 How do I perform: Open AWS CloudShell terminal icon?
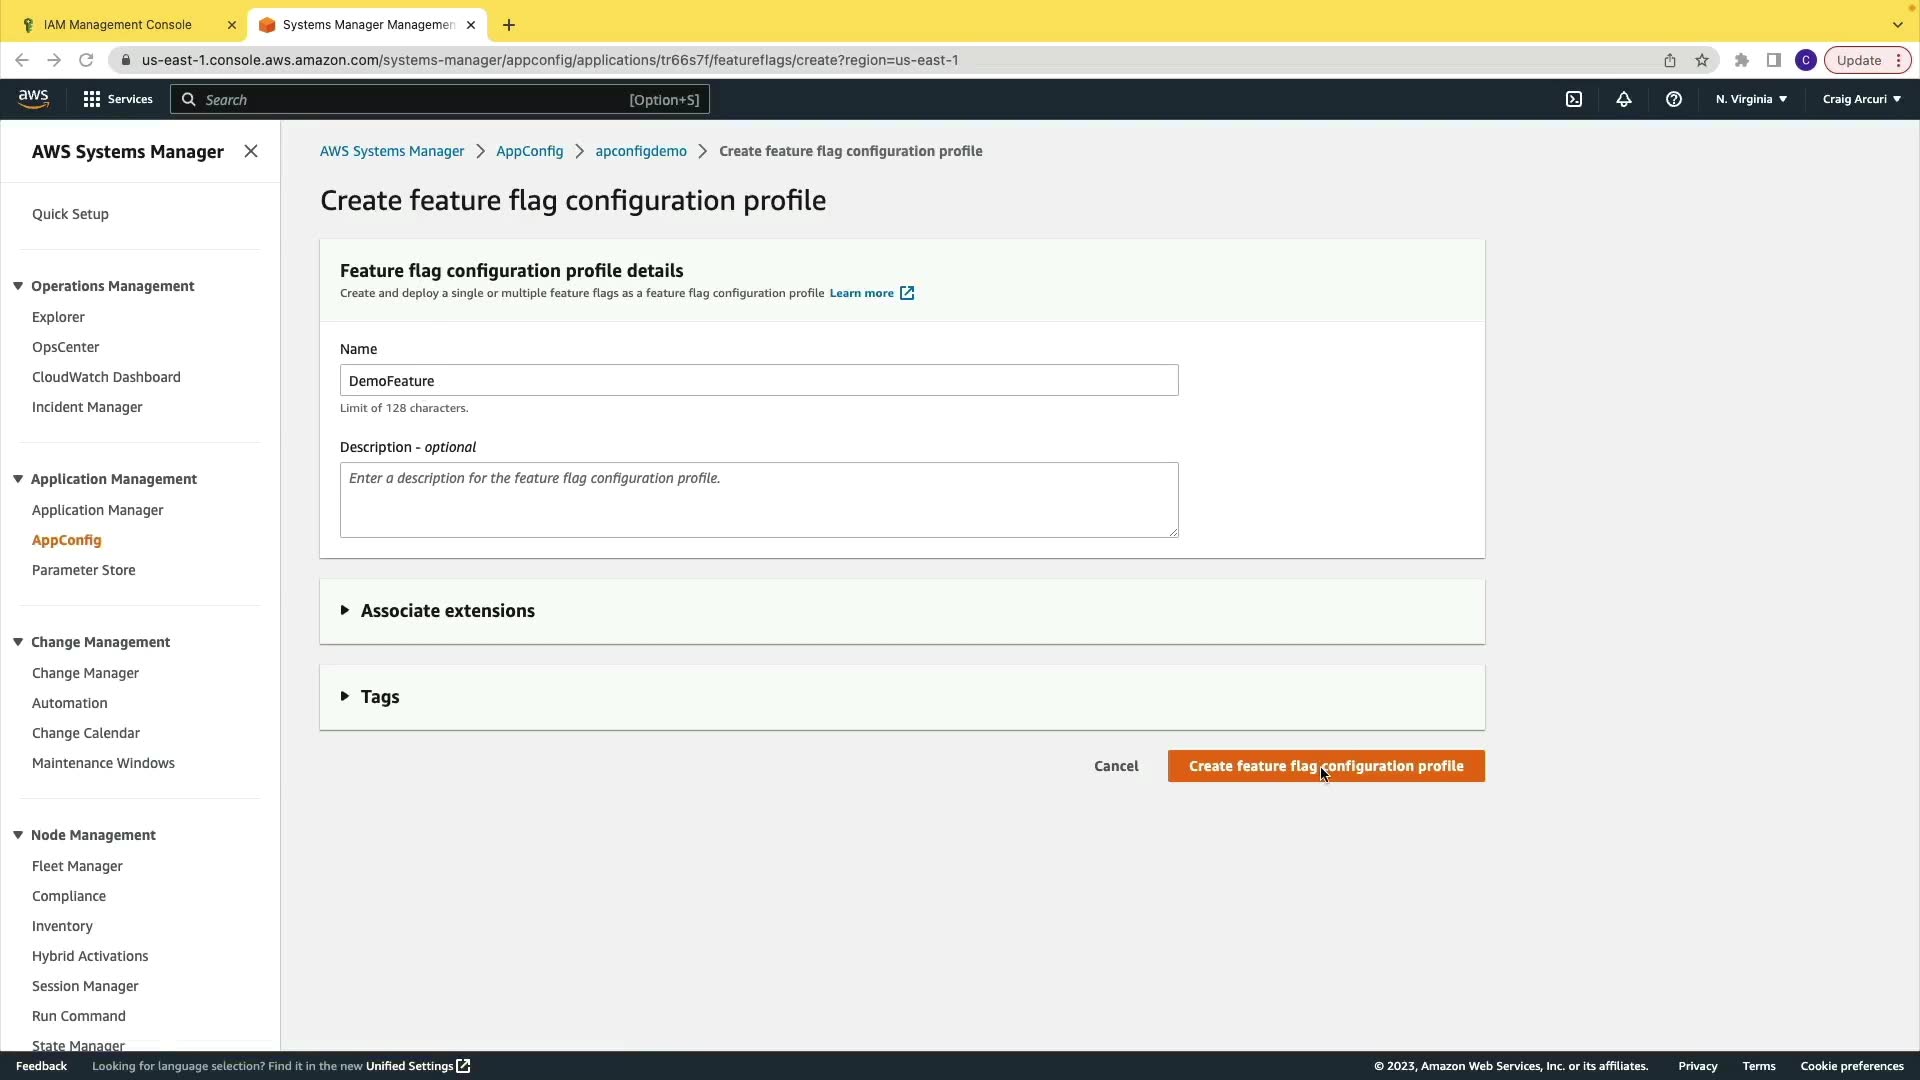click(x=1574, y=99)
